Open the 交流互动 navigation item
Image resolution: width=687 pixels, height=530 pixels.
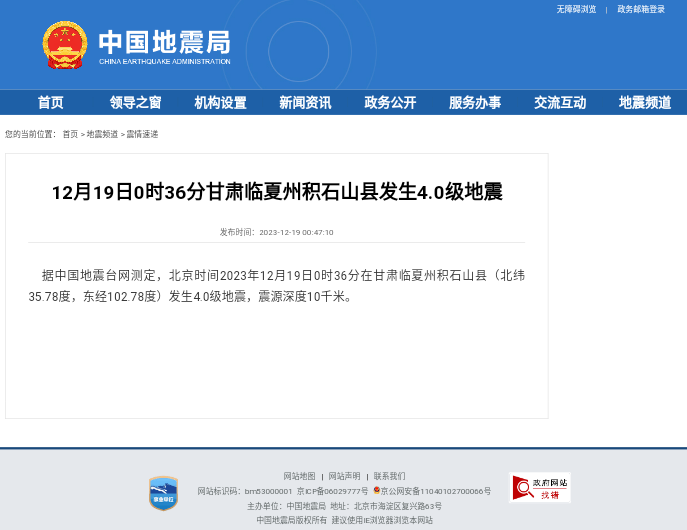point(560,102)
